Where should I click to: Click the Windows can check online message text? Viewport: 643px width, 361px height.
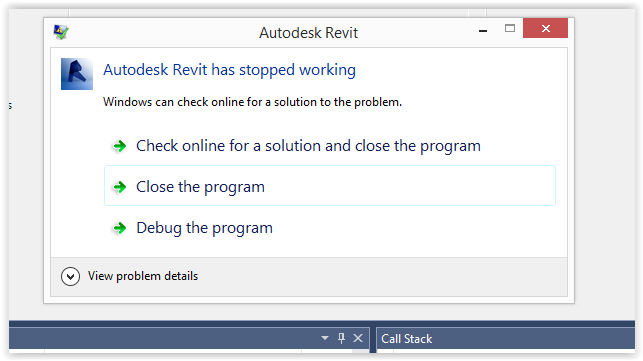point(252,102)
